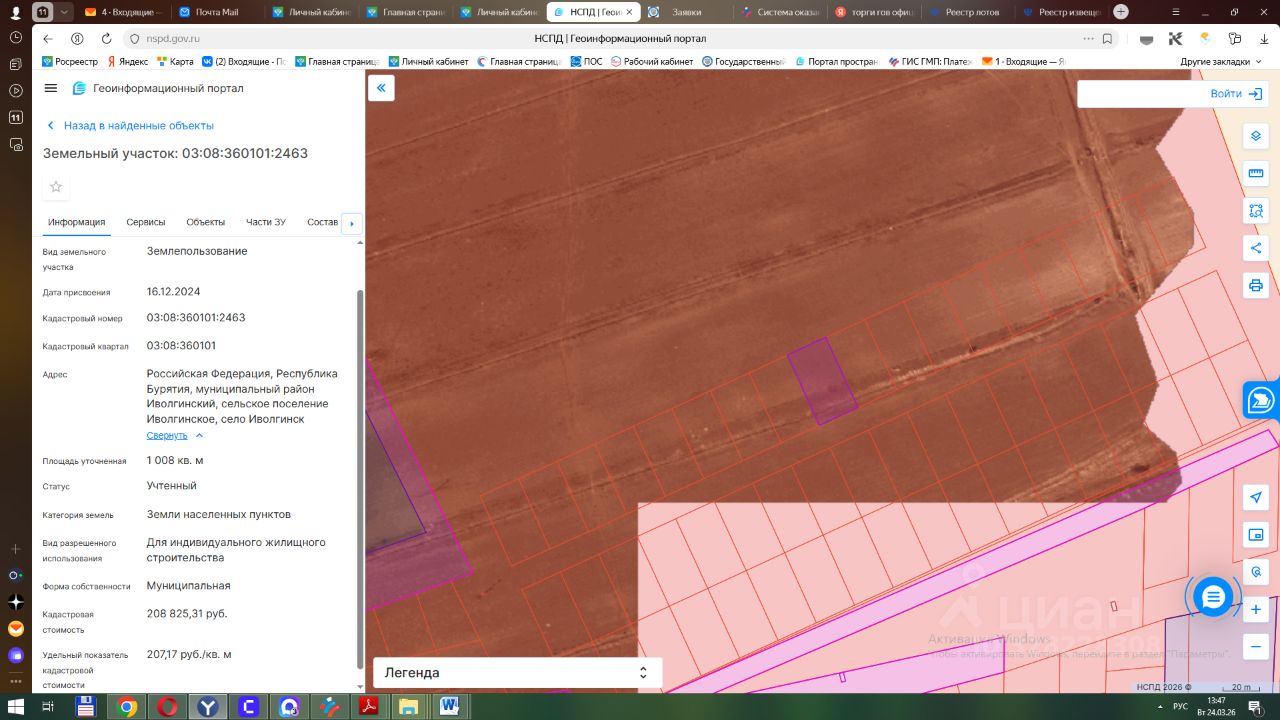Click the info panel vertical scrollbar
This screenshot has height=720, width=1280.
pos(360,480)
